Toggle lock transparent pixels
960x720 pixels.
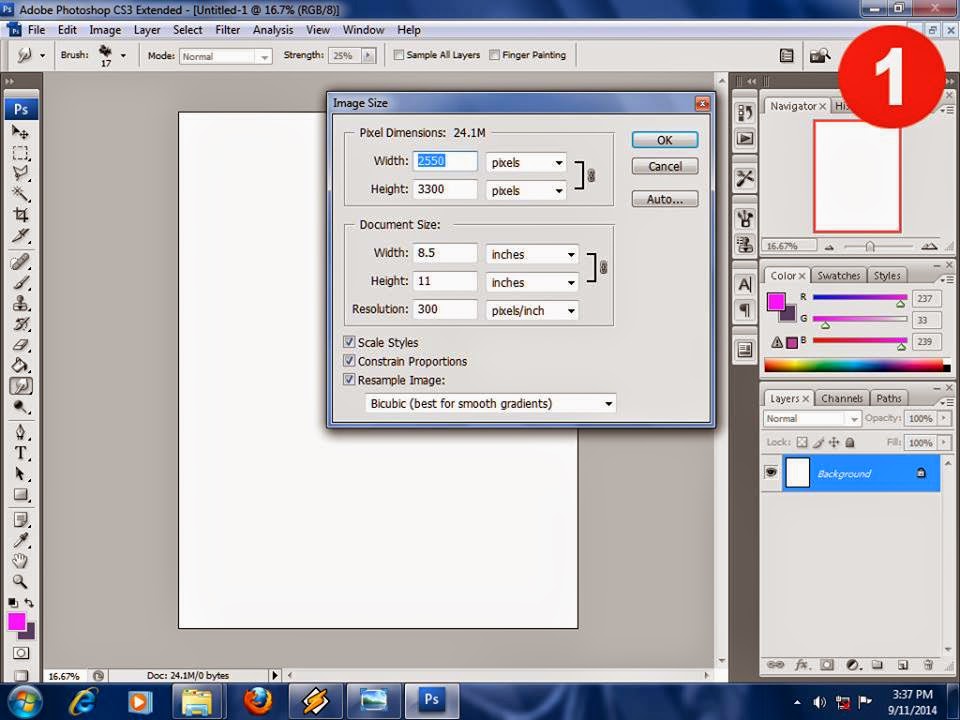pyautogui.click(x=802, y=442)
